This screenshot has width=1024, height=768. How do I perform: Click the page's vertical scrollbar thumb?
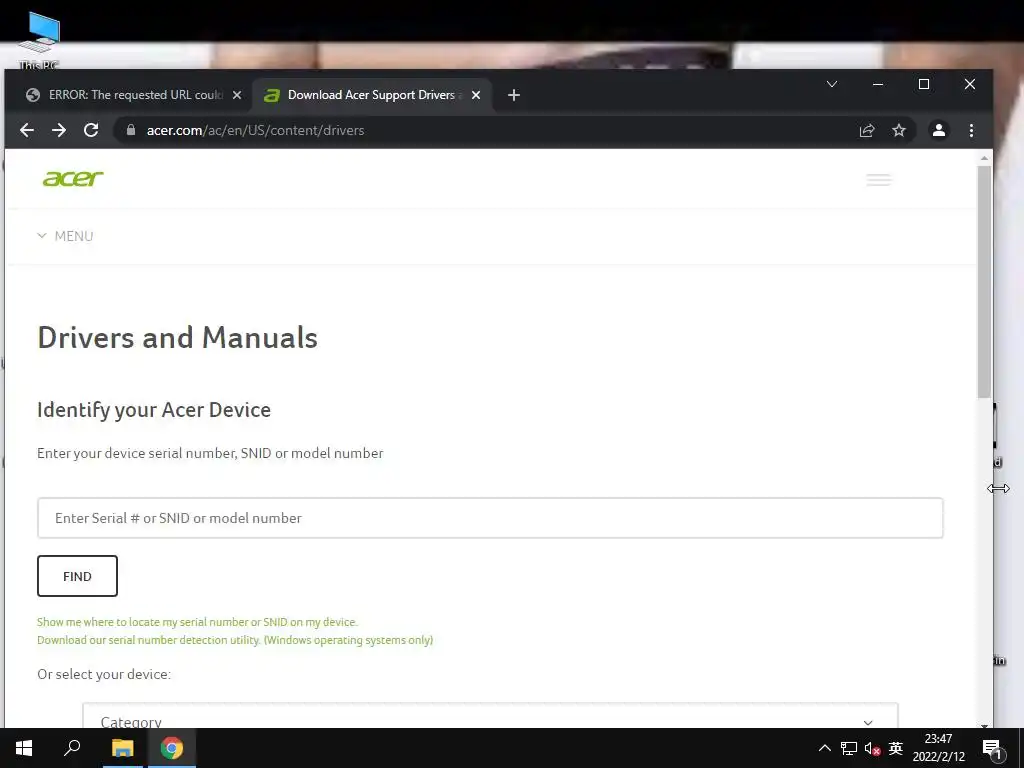(984, 281)
